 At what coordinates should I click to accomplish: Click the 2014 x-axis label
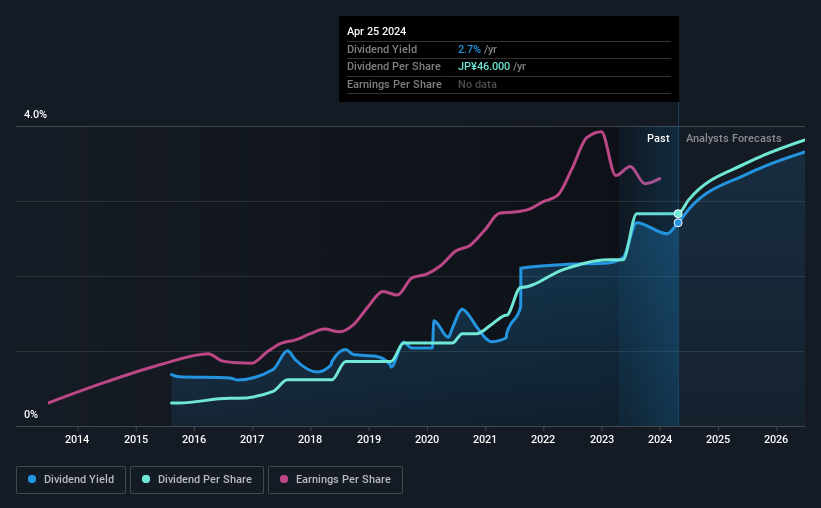[x=77, y=439]
